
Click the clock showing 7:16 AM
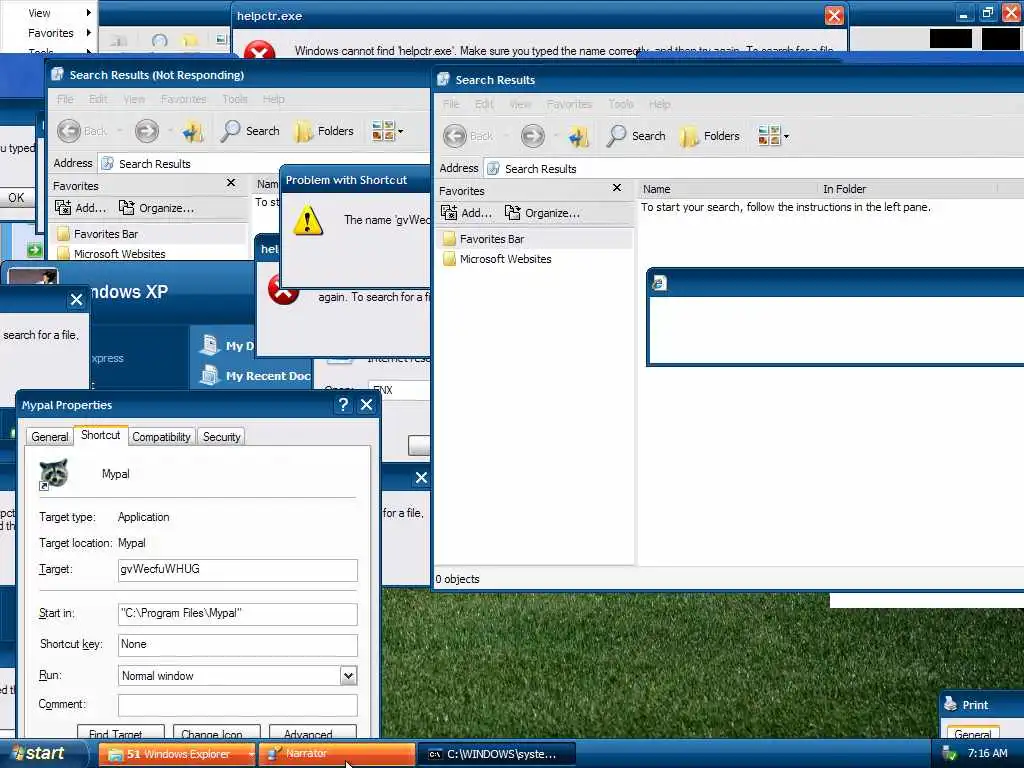pyautogui.click(x=987, y=754)
